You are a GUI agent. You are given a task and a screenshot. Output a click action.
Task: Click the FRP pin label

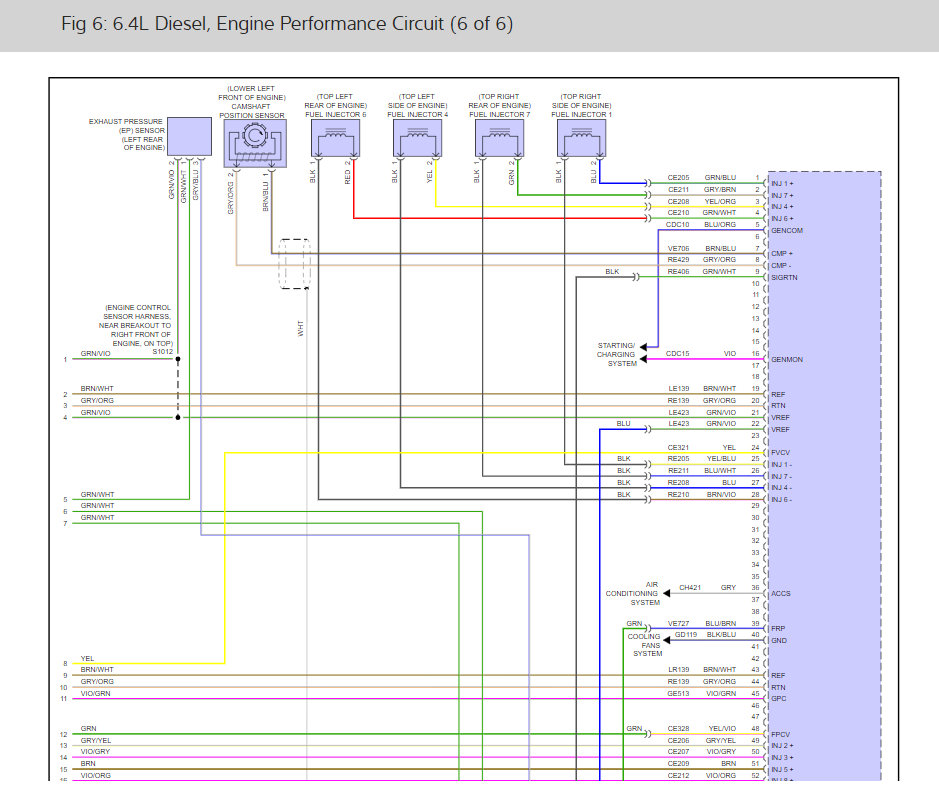778,629
